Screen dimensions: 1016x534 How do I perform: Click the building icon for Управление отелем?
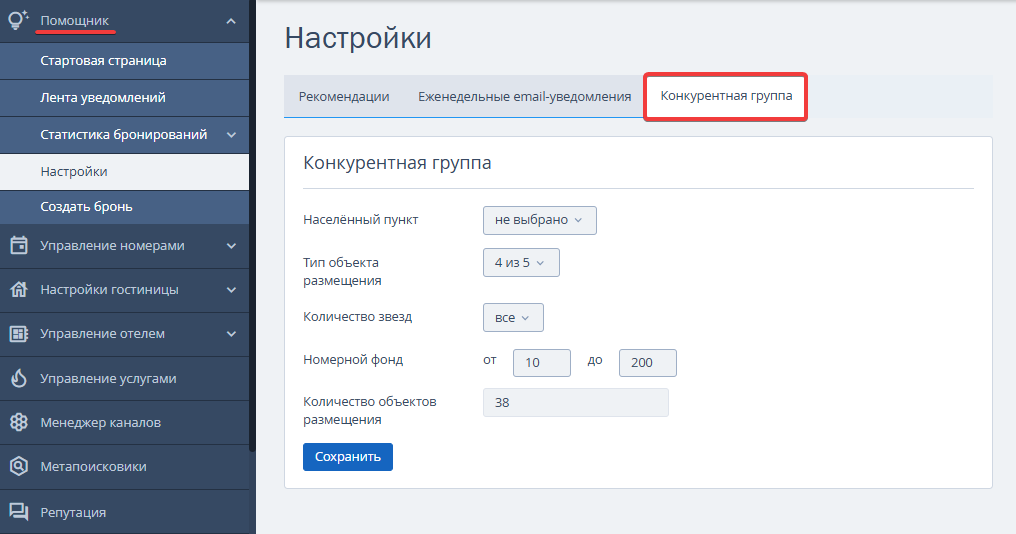click(19, 334)
